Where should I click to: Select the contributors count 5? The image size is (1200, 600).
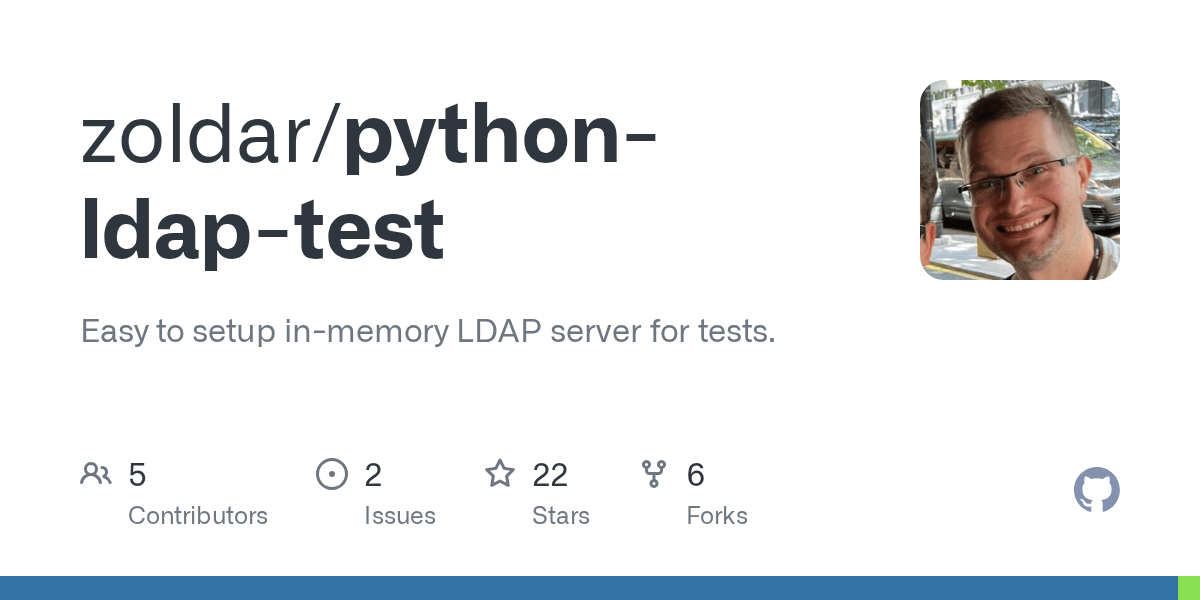[x=138, y=475]
